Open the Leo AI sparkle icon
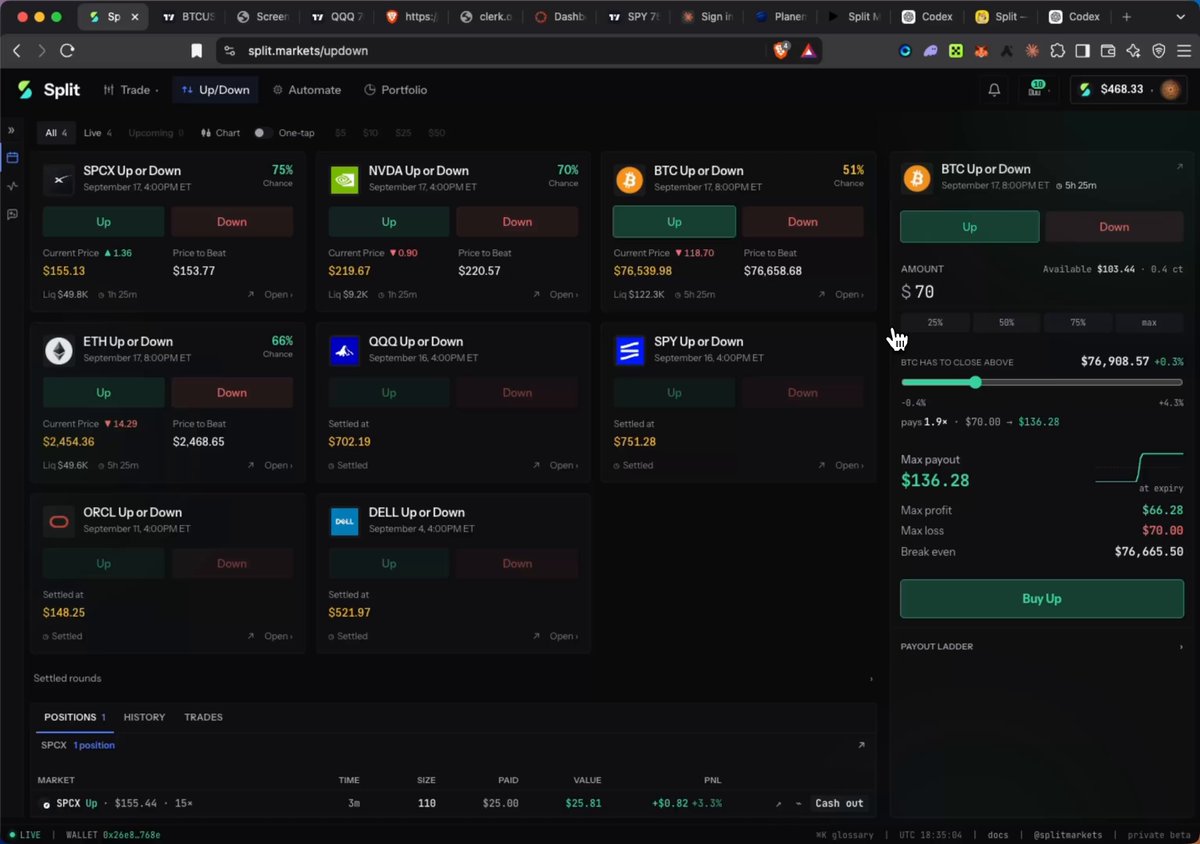 point(1133,51)
